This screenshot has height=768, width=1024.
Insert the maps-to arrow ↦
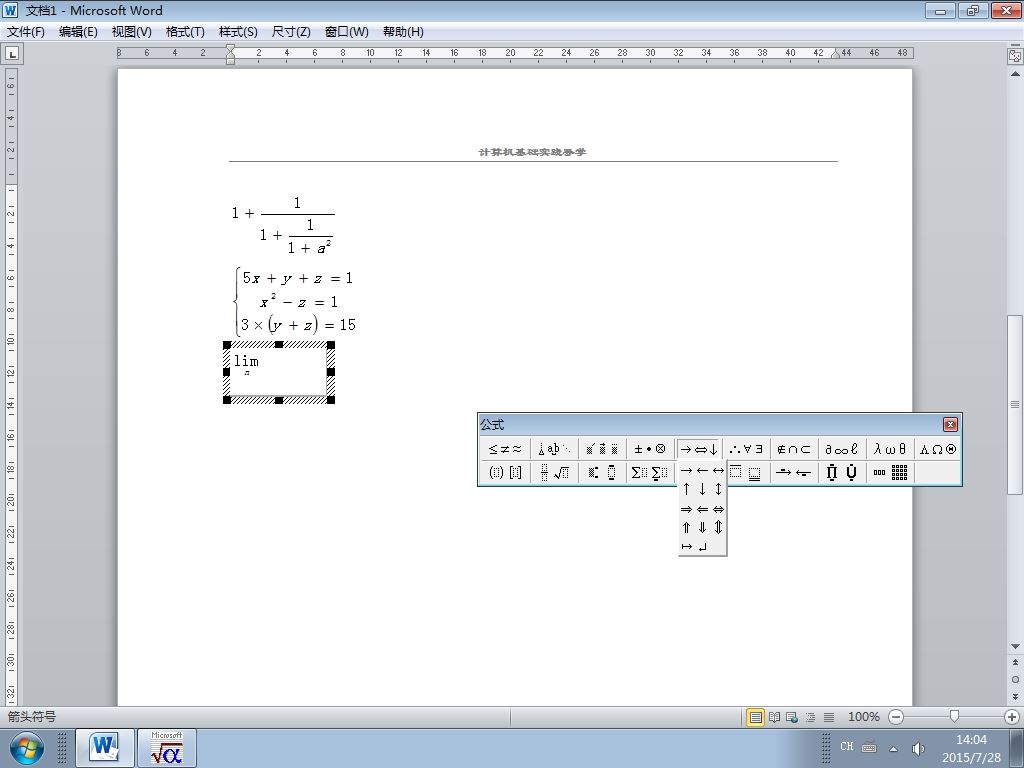[686, 547]
